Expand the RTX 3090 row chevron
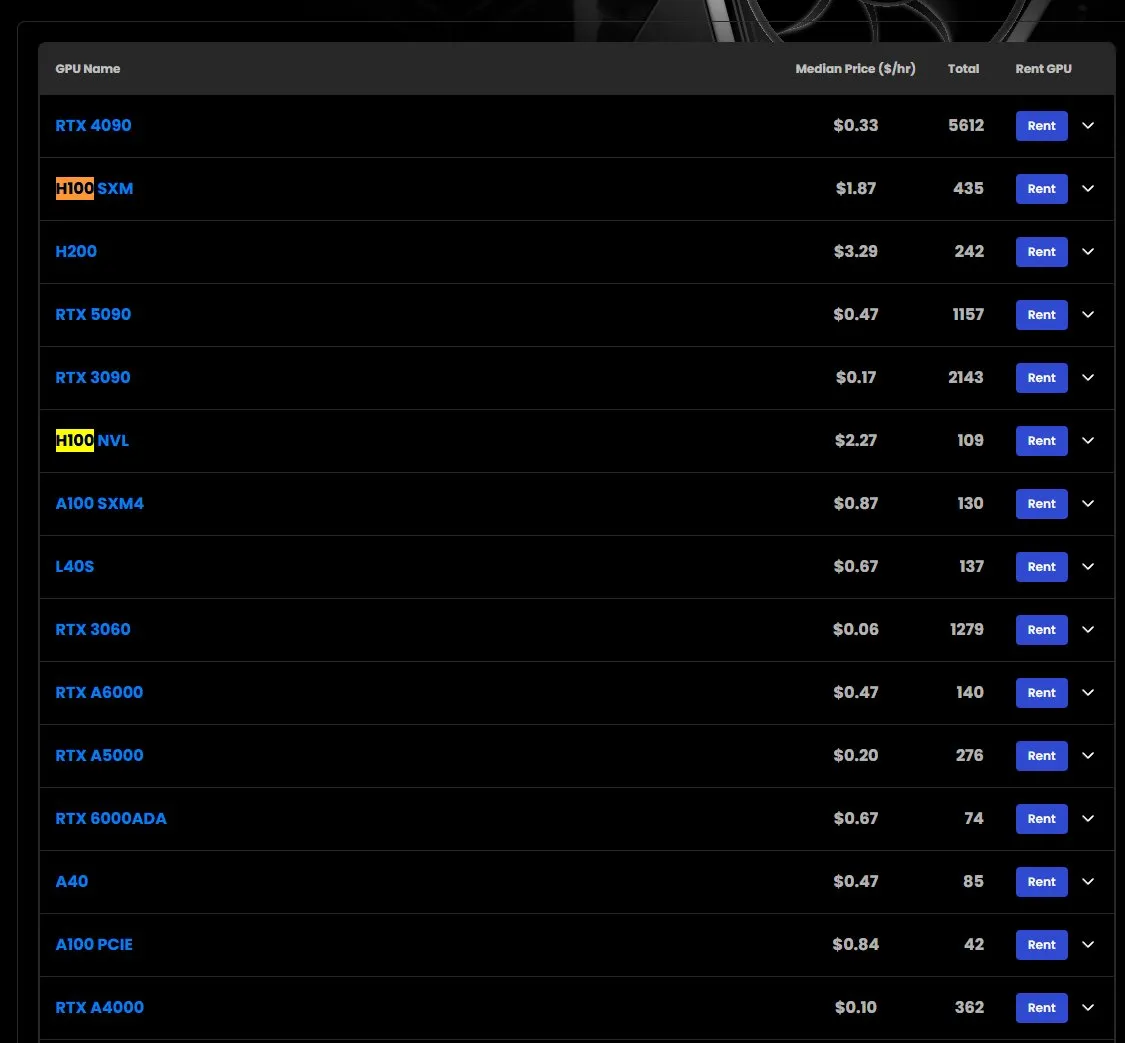 (1088, 377)
